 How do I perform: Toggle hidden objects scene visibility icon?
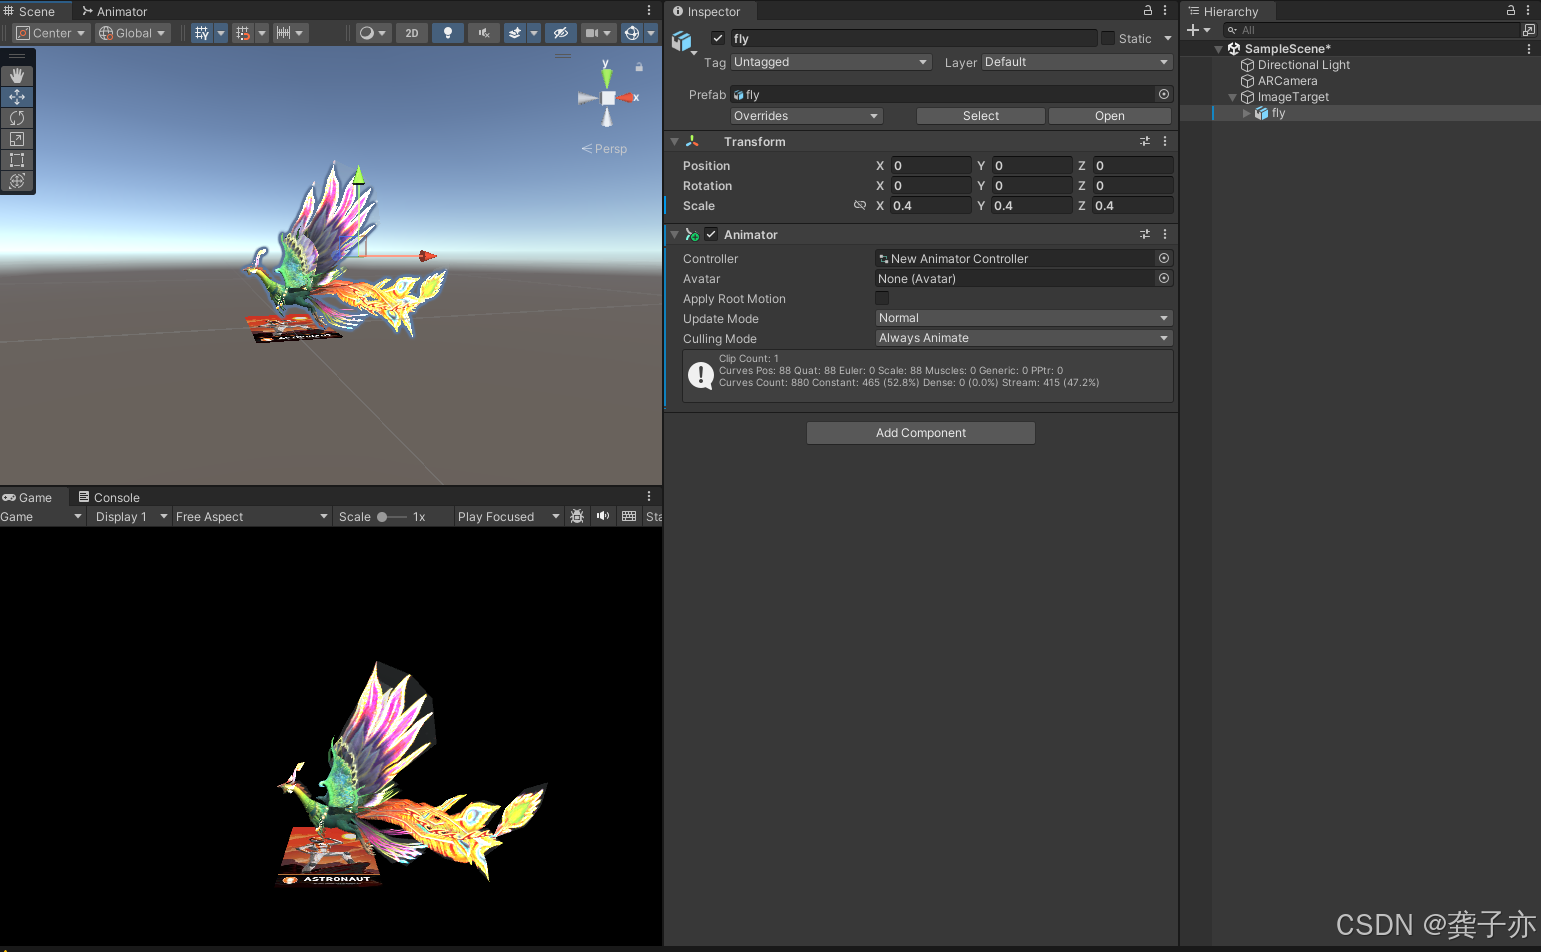(x=561, y=33)
